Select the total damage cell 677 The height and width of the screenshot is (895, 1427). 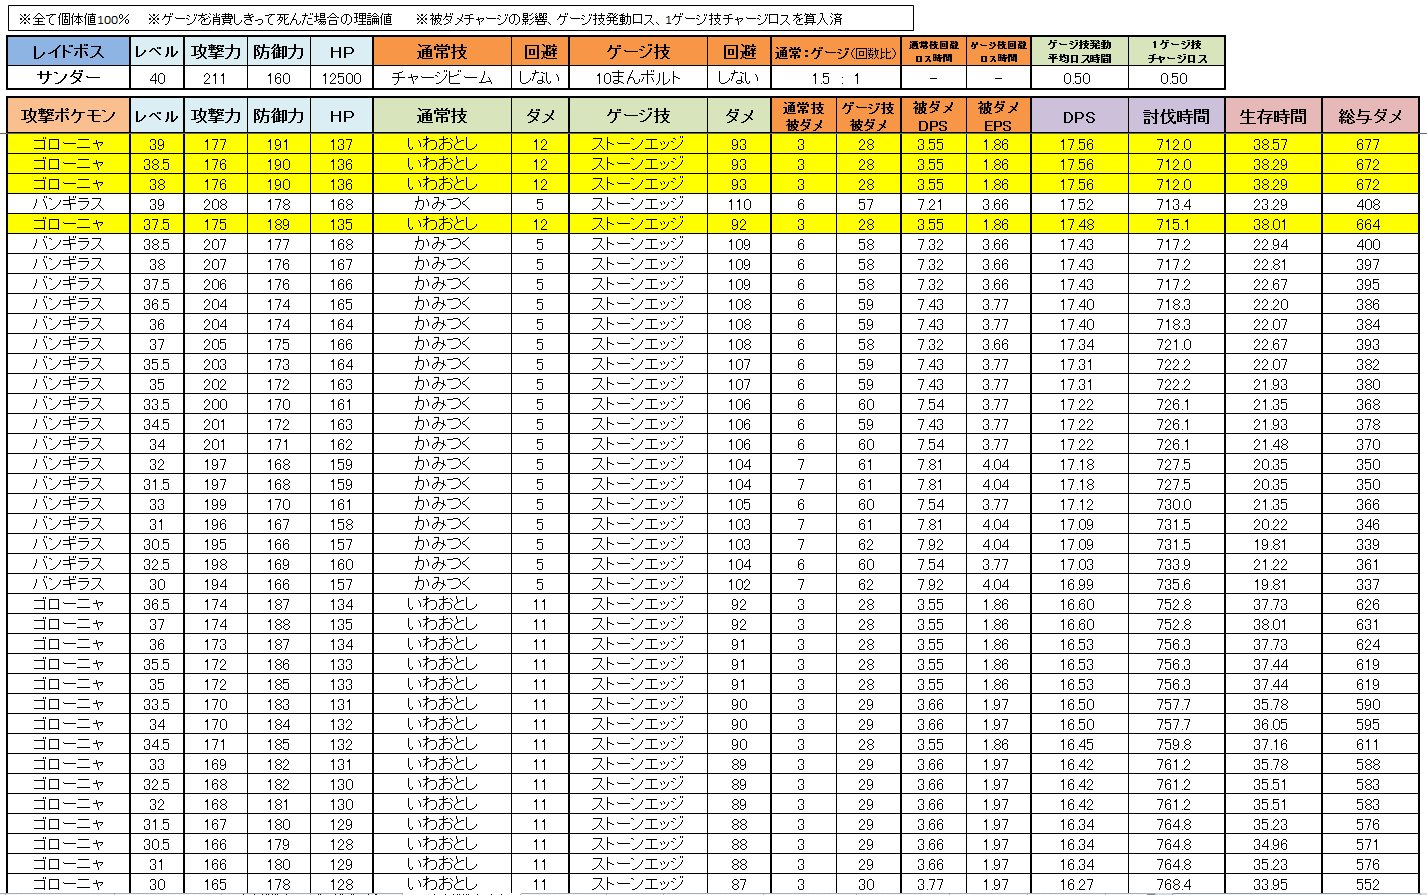click(1370, 144)
